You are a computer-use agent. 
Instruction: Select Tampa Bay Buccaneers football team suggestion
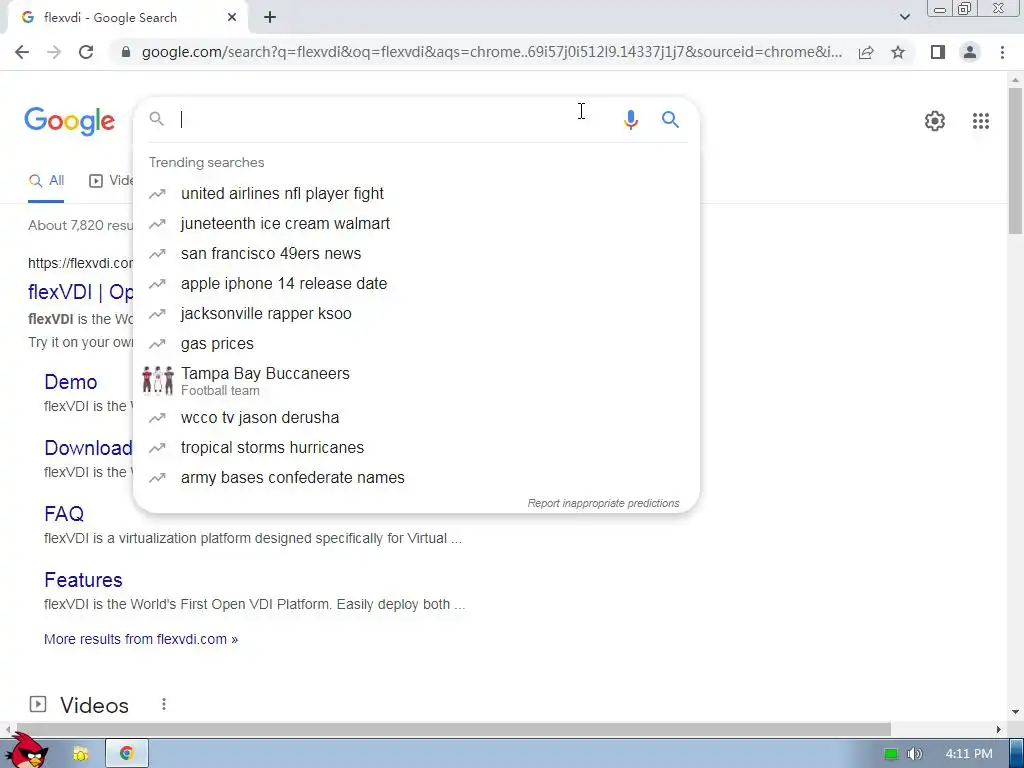pyautogui.click(x=416, y=381)
